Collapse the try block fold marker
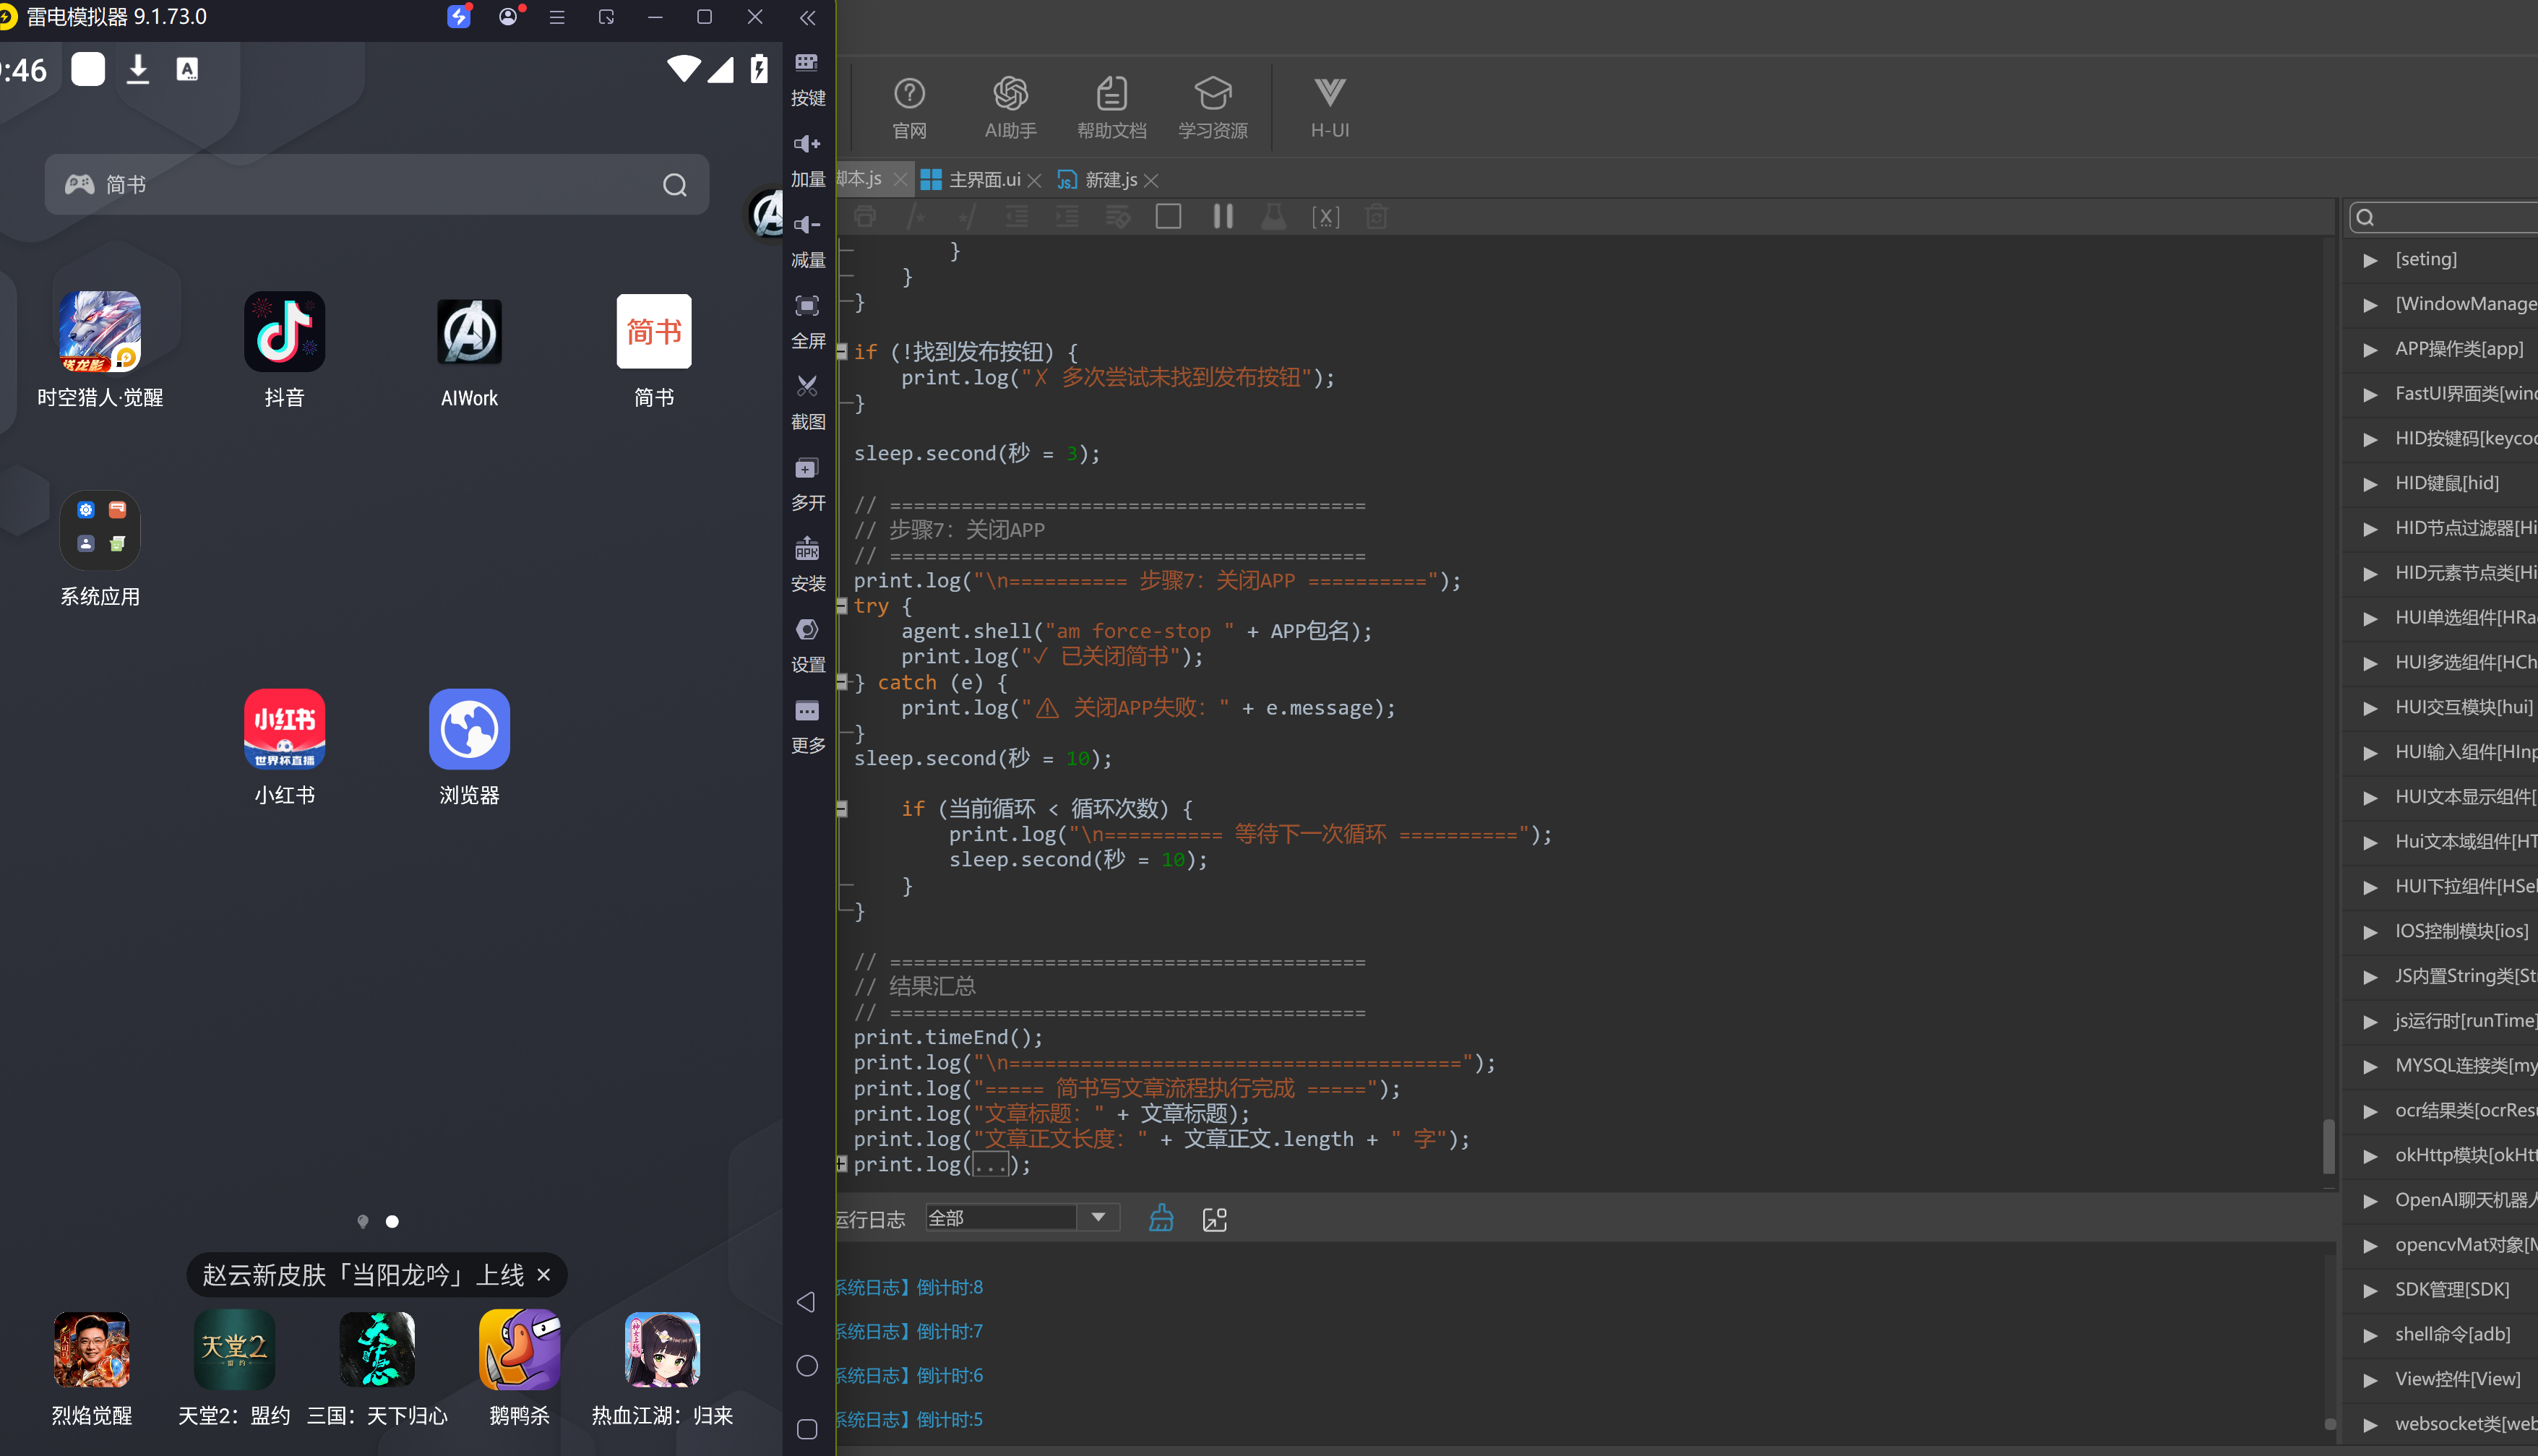The image size is (2538, 1456). 842,606
